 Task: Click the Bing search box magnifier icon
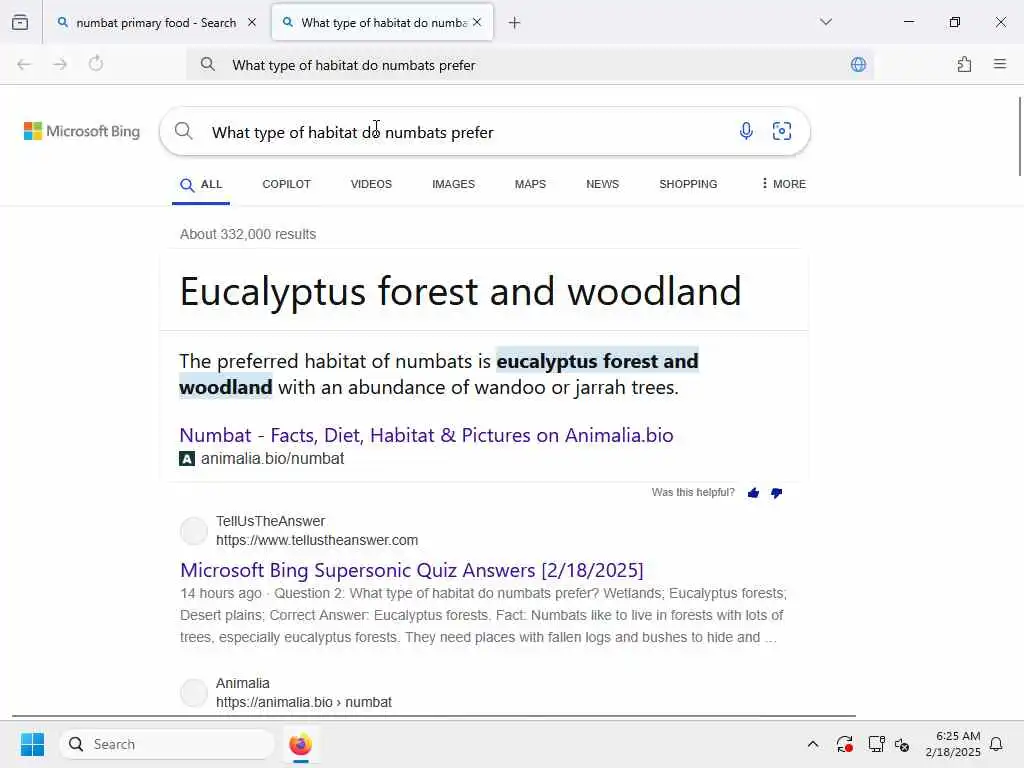184,131
